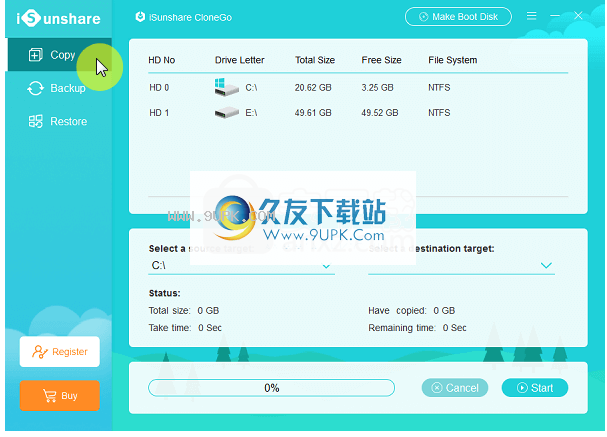
Task: Click the Drive Letter column header
Action: (240, 60)
